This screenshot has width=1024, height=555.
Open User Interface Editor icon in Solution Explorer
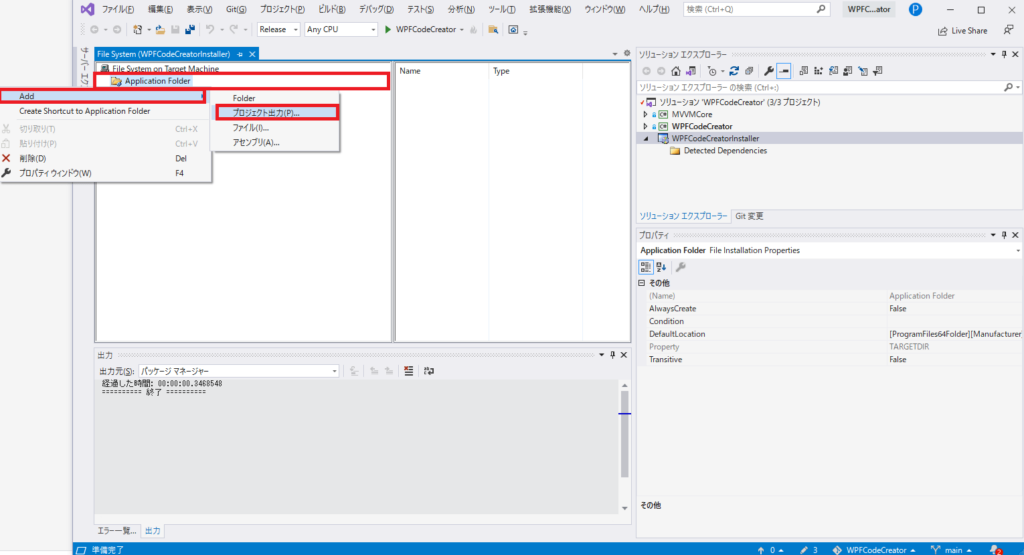coord(848,71)
